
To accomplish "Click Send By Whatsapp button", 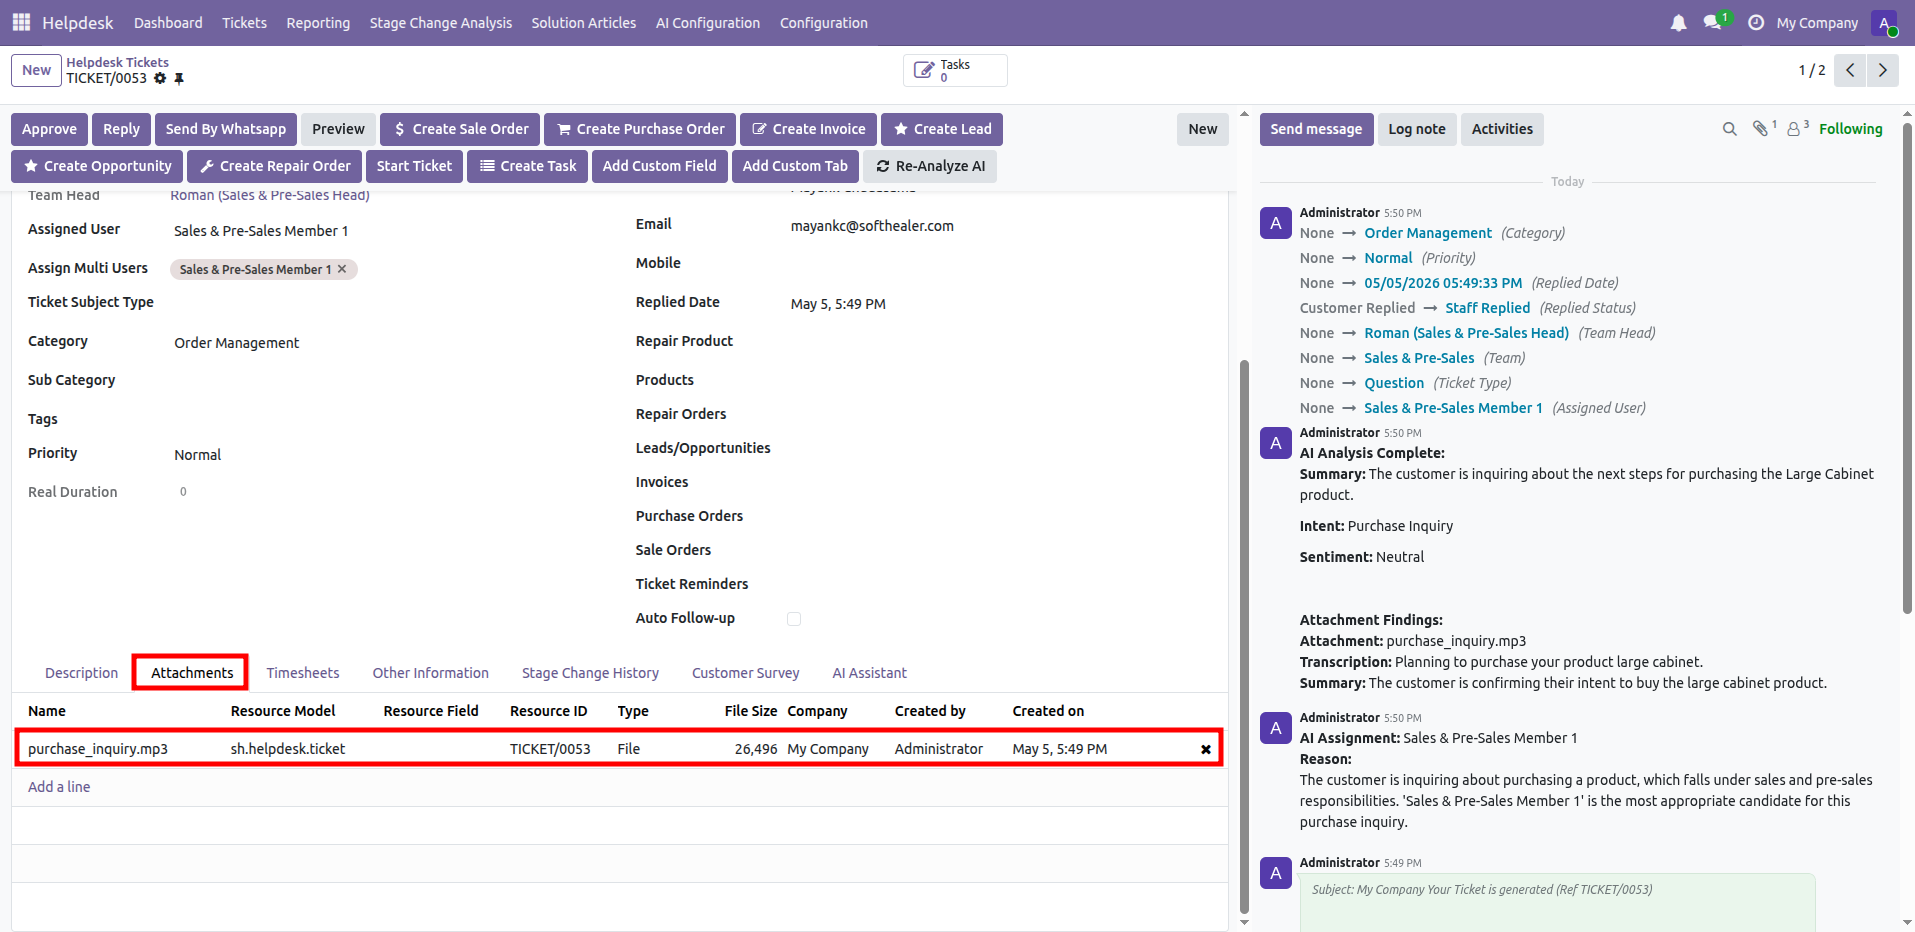I will pyautogui.click(x=225, y=129).
